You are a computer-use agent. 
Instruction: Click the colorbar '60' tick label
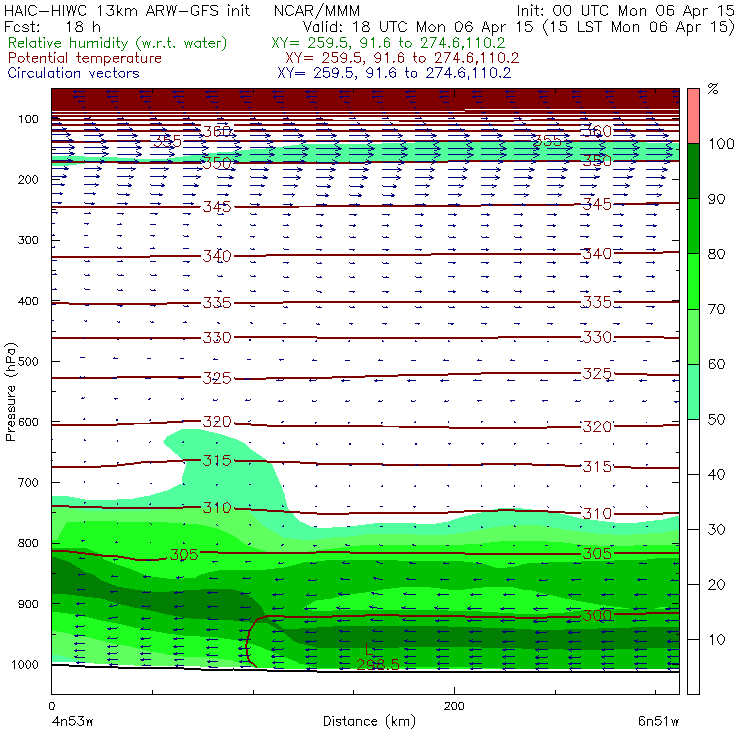[x=716, y=364]
